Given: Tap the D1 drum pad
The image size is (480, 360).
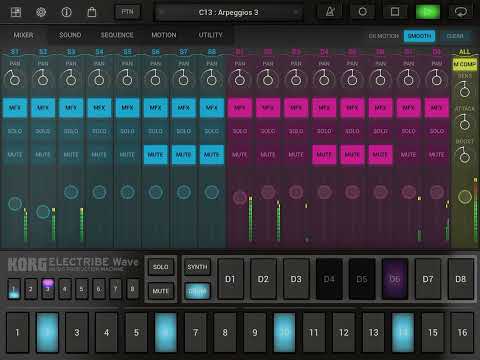Looking at the screenshot, I should pos(230,279).
